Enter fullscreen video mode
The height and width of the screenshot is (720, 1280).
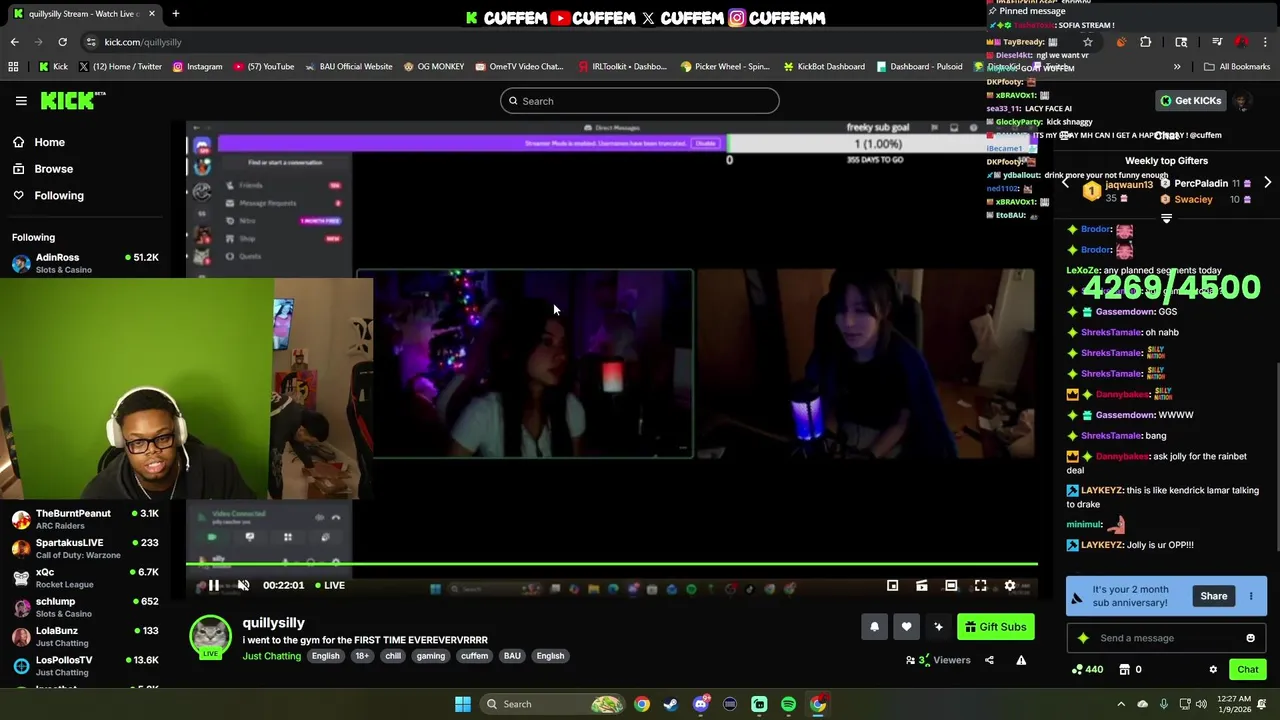click(x=980, y=586)
